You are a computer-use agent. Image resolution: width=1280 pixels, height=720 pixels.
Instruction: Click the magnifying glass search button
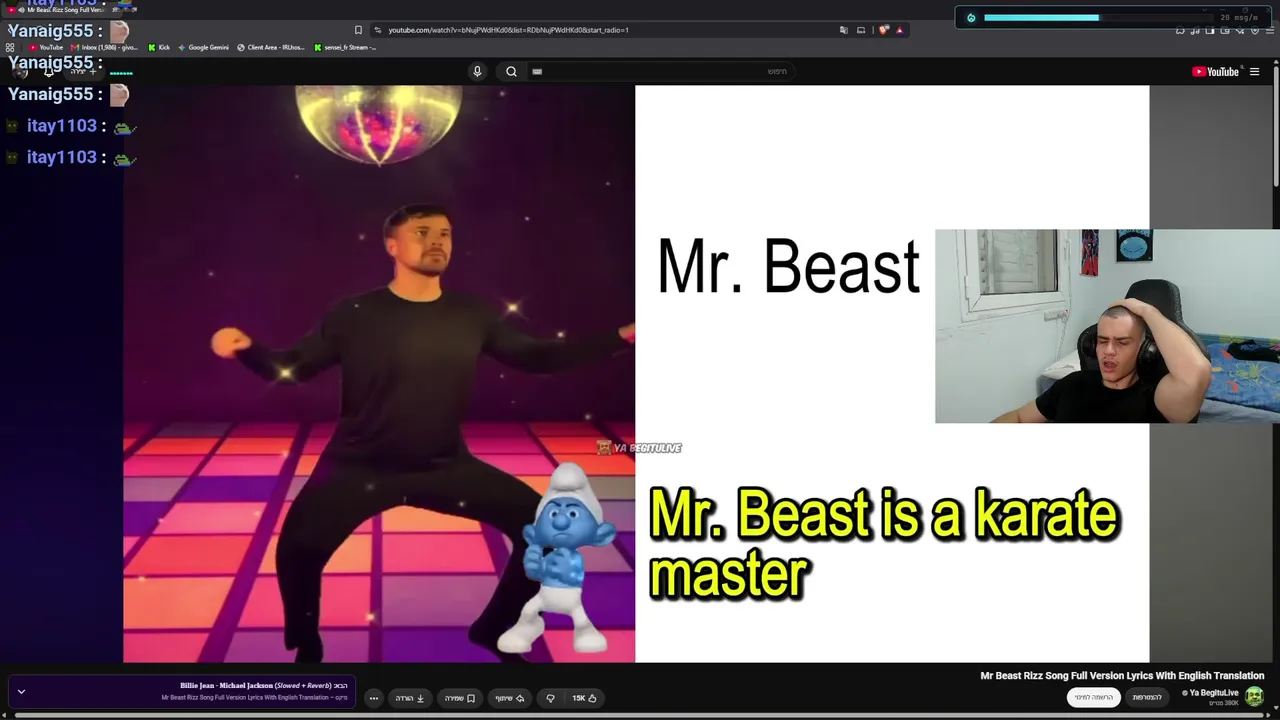coord(511,71)
